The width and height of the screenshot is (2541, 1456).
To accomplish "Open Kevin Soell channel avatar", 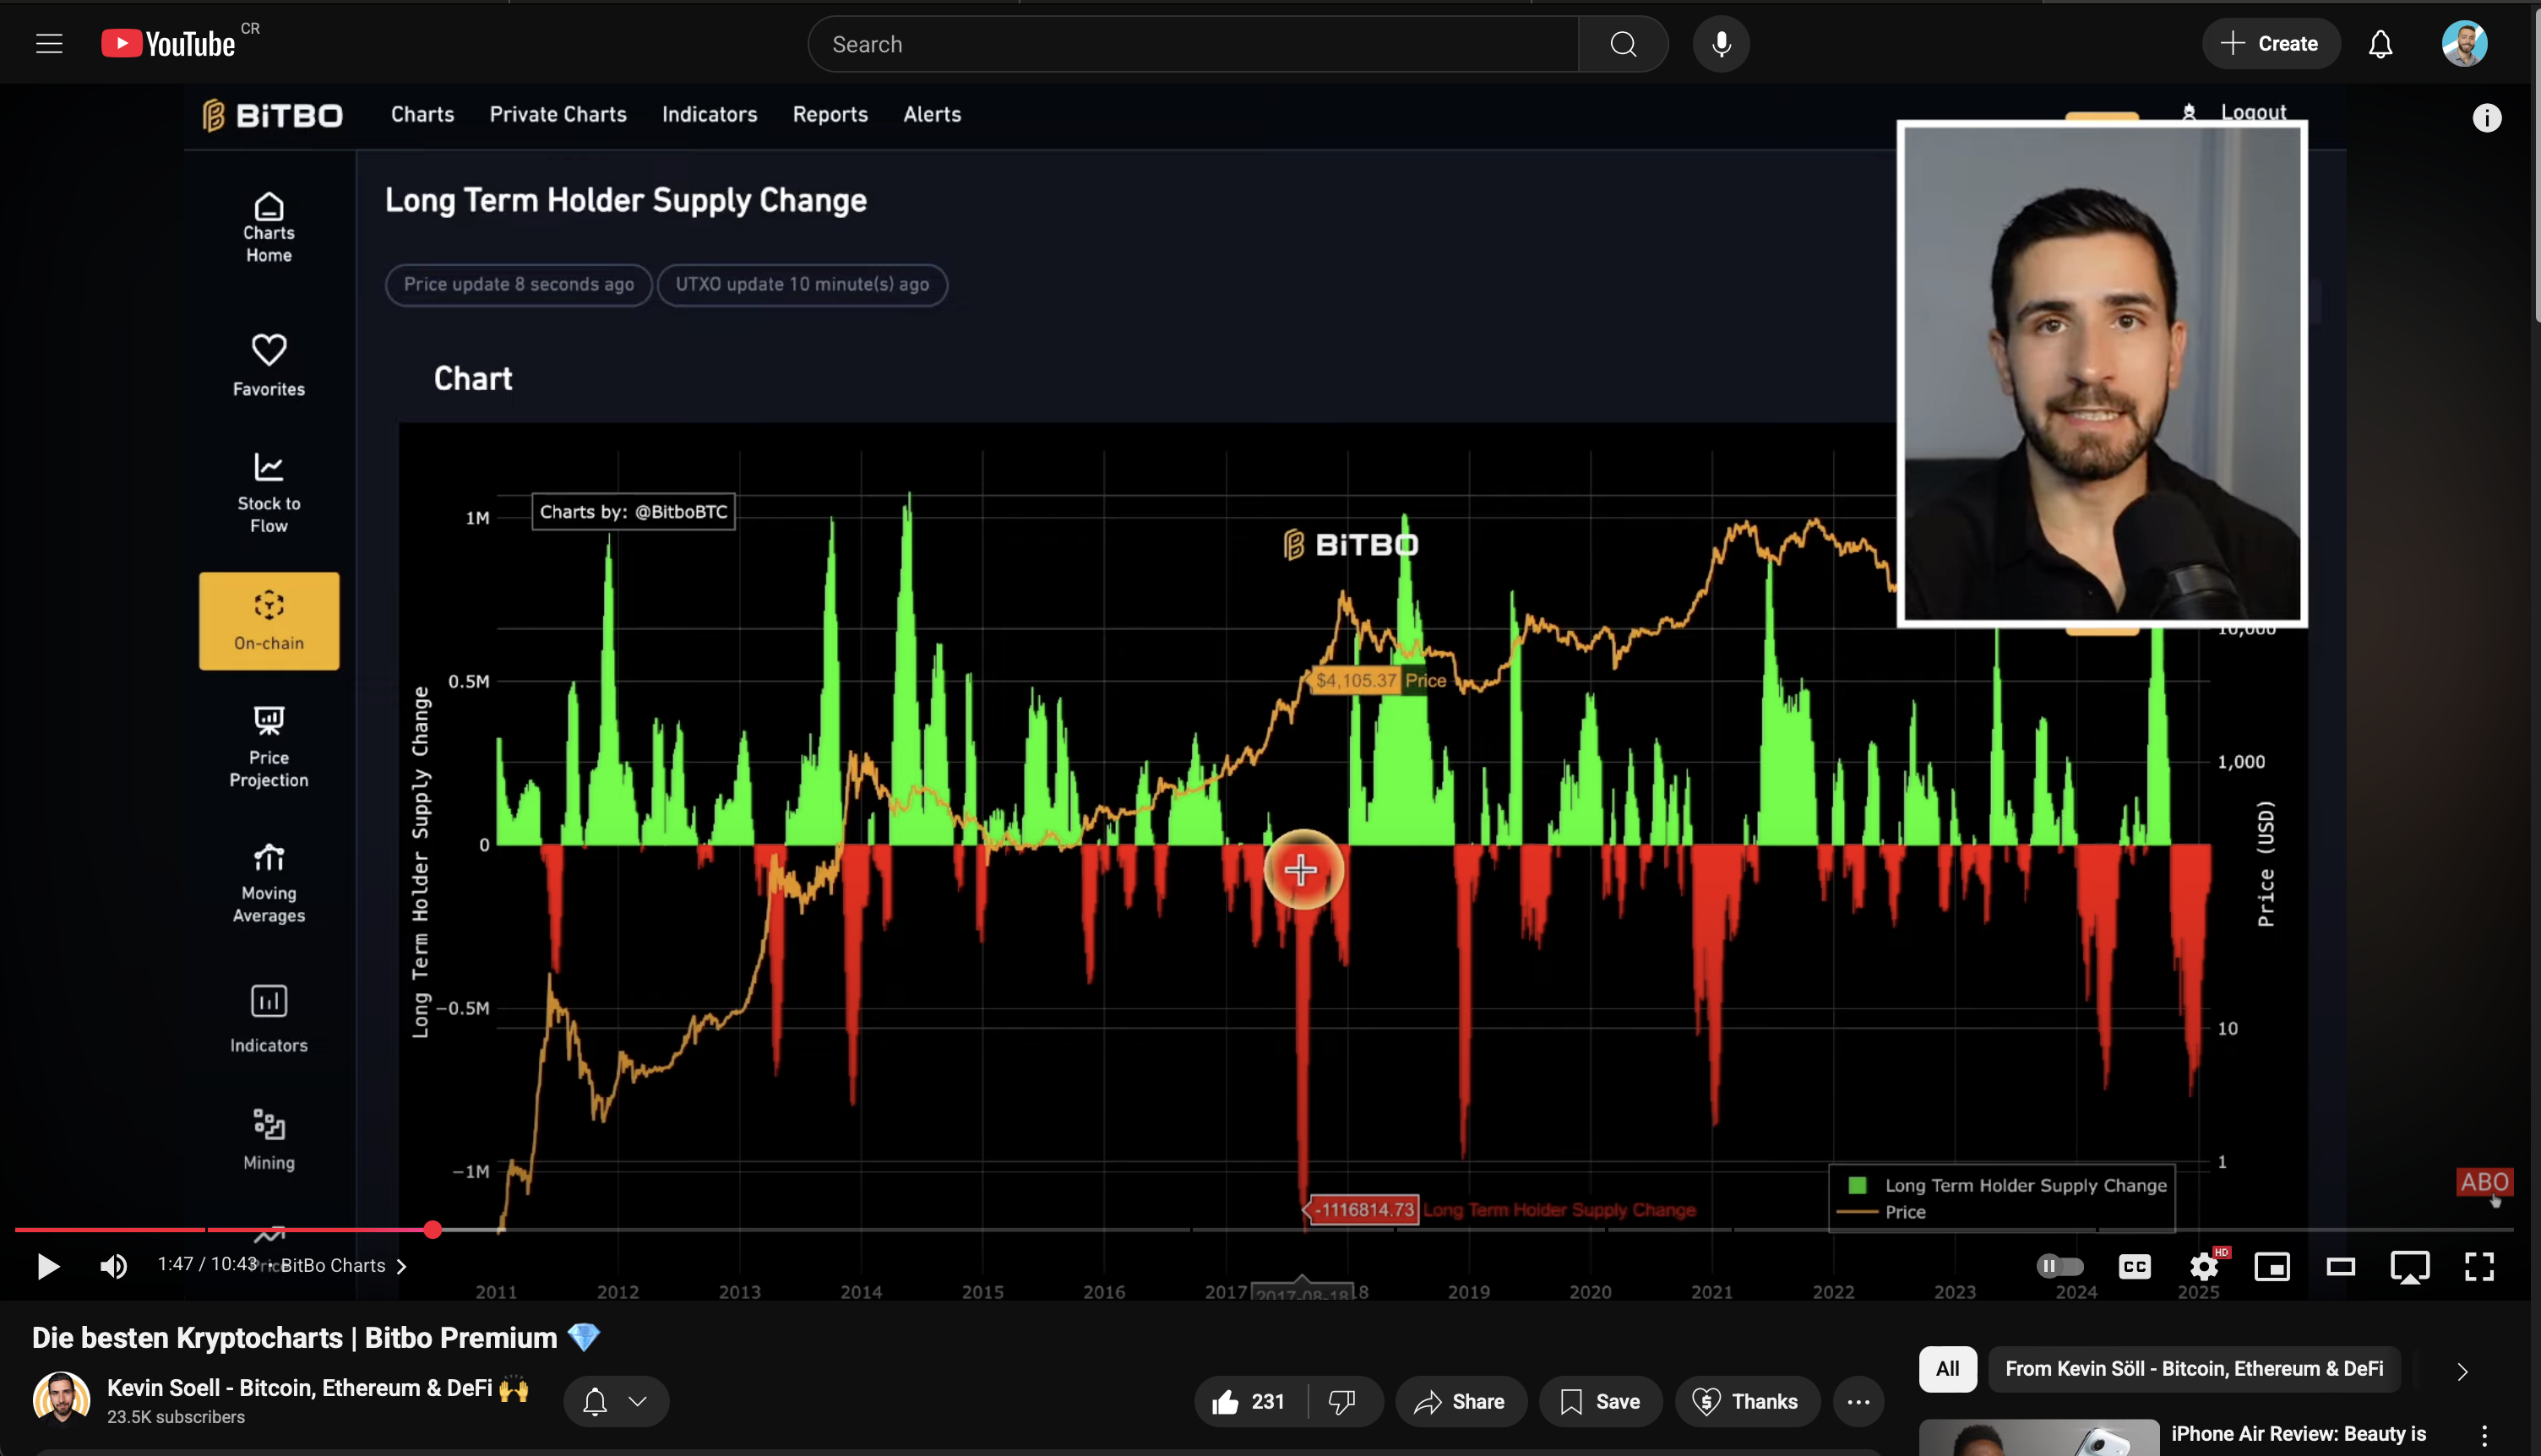I will point(61,1398).
